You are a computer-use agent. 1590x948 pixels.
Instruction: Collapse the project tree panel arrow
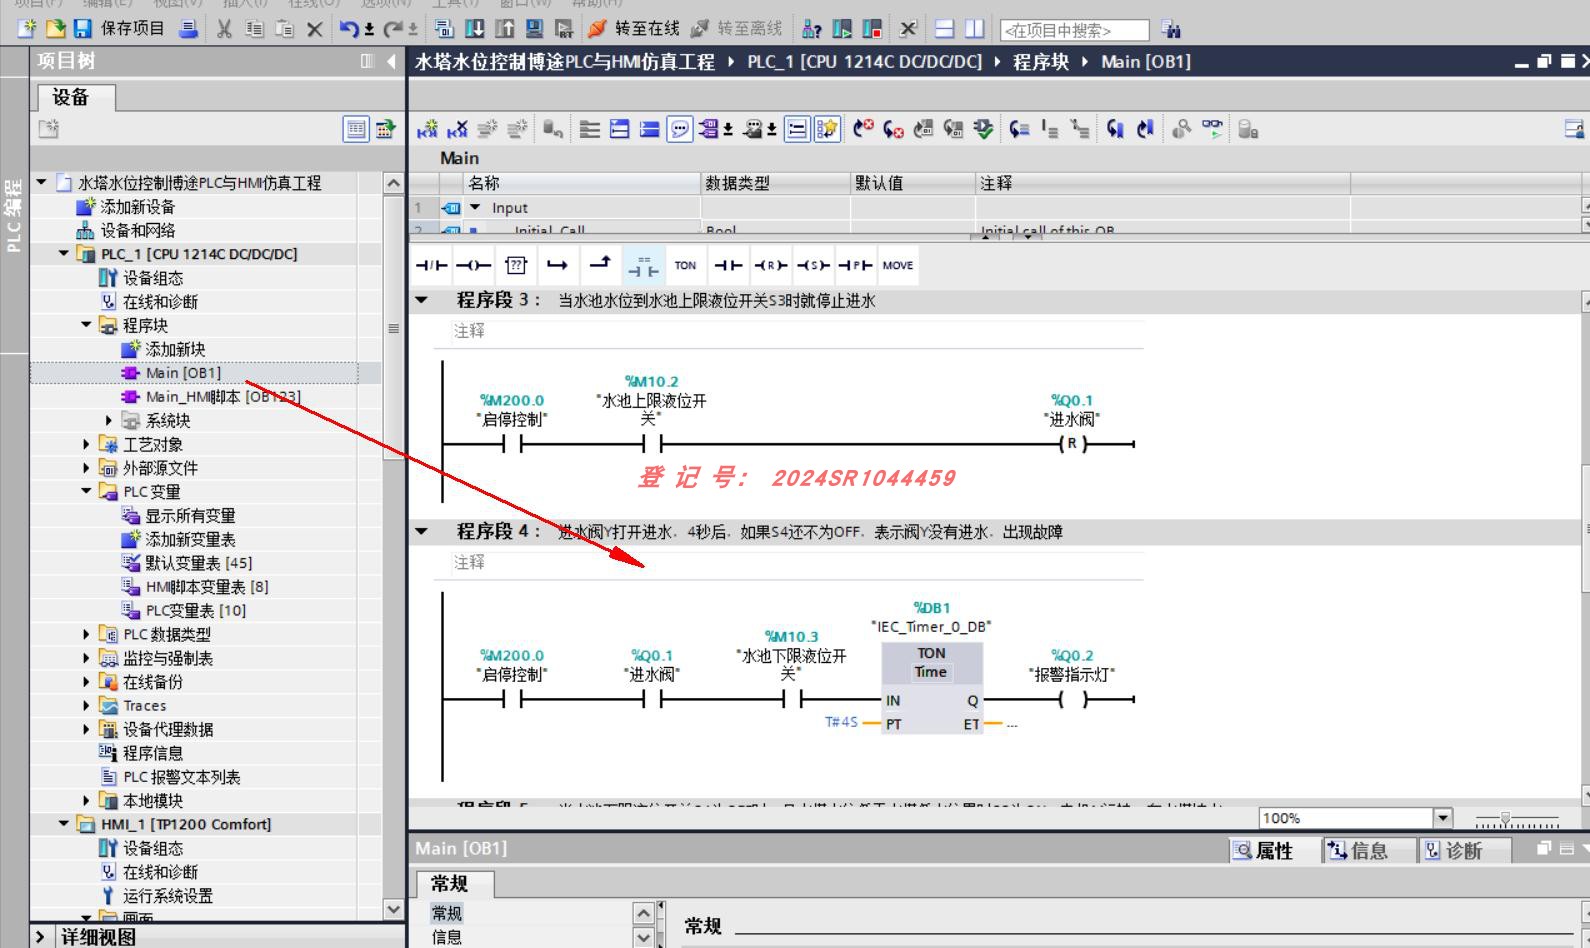(391, 61)
